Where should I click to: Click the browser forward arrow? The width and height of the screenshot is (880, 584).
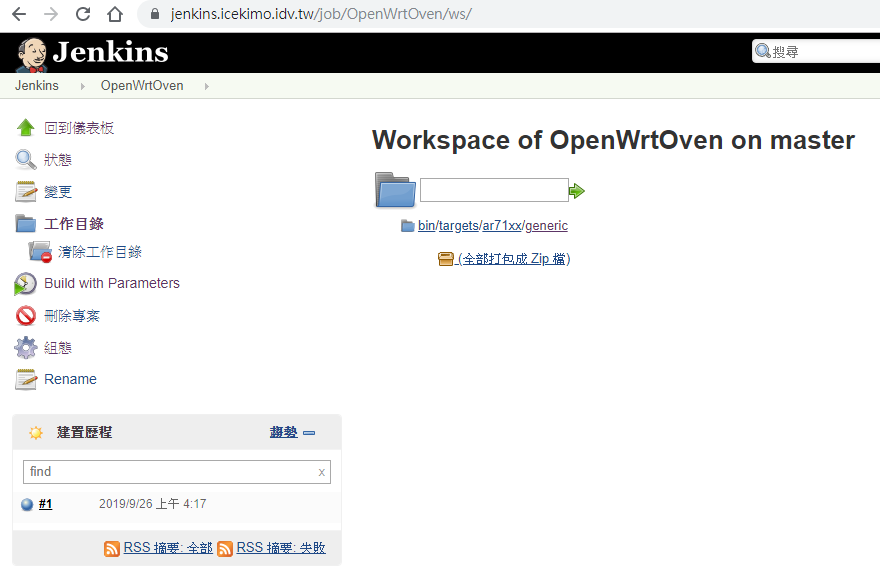coord(51,14)
